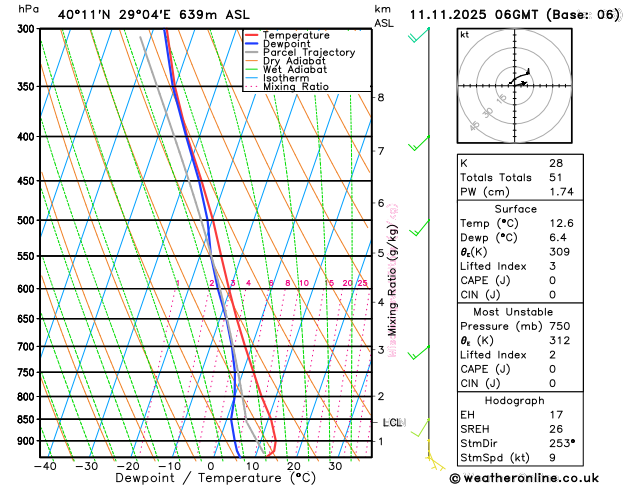Click the '0' temperature axis label
Image resolution: width=629 pixels, height=486 pixels.
tap(211, 466)
